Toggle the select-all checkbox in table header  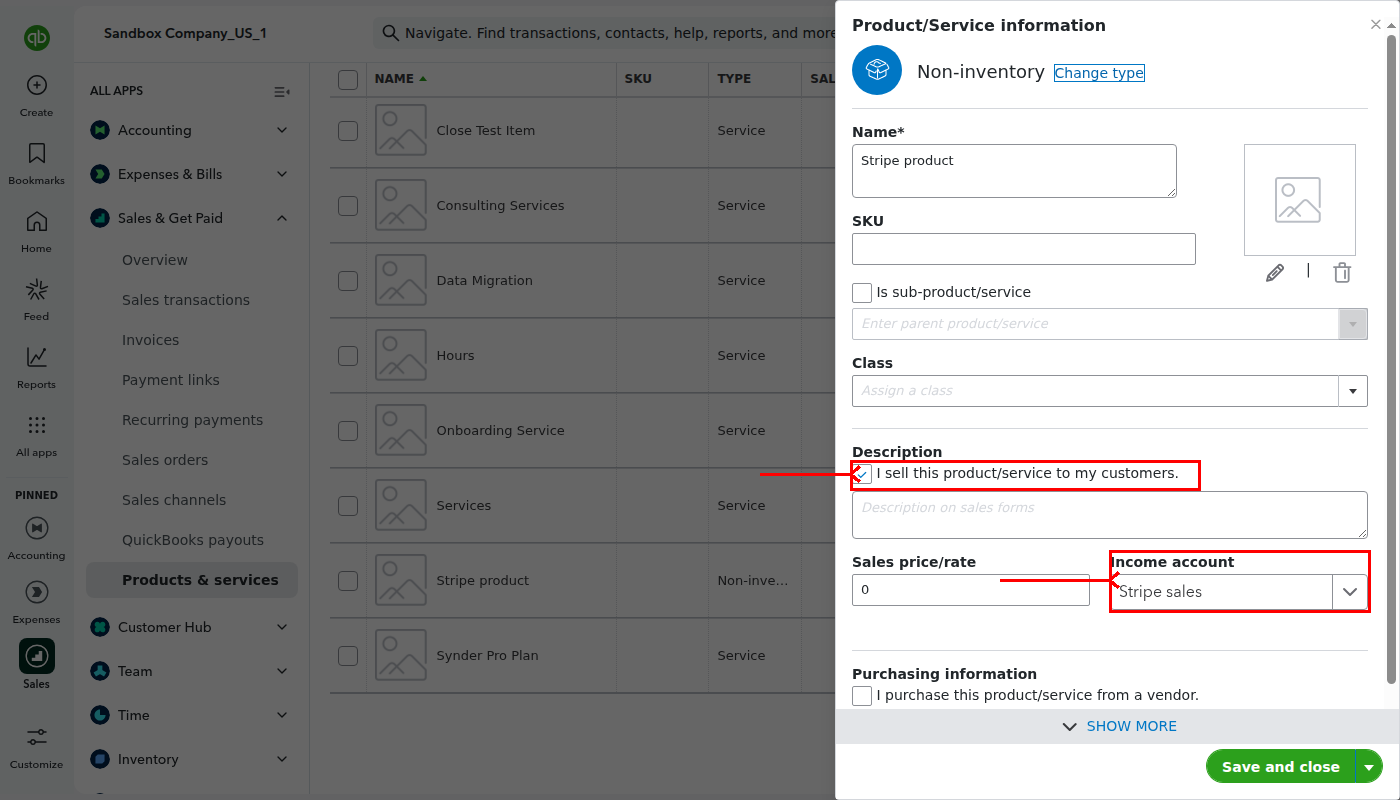[x=348, y=80]
